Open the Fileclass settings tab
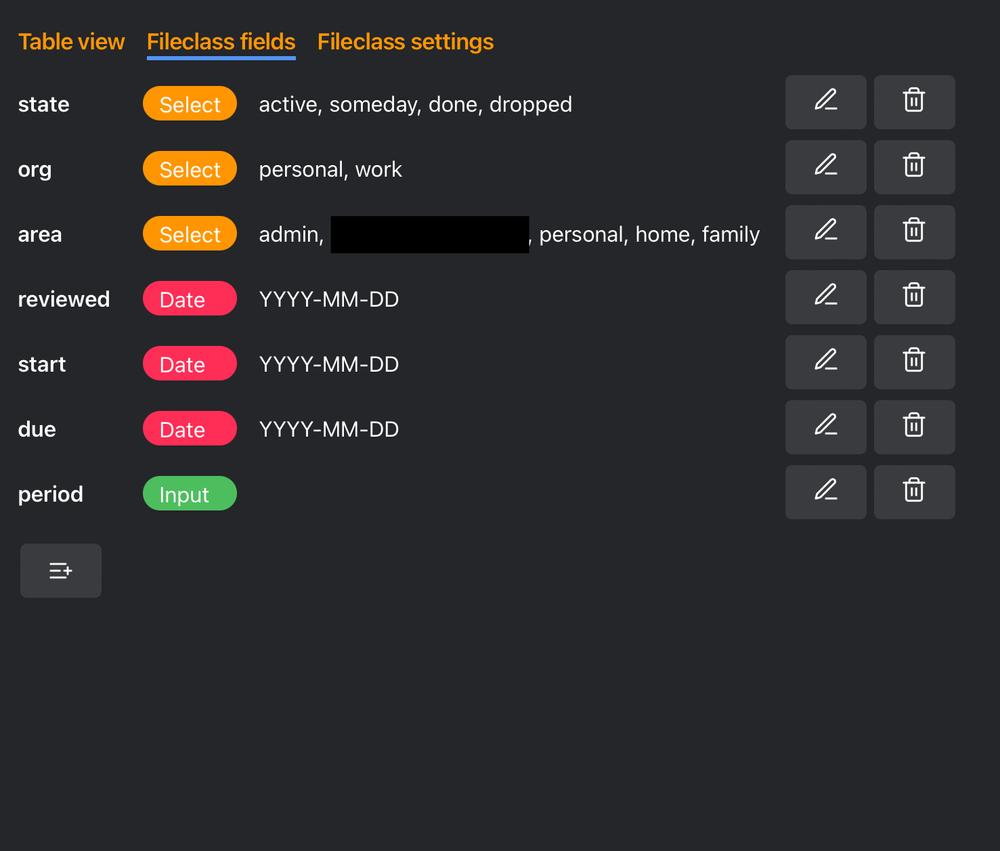The width and height of the screenshot is (1000, 851). point(405,41)
